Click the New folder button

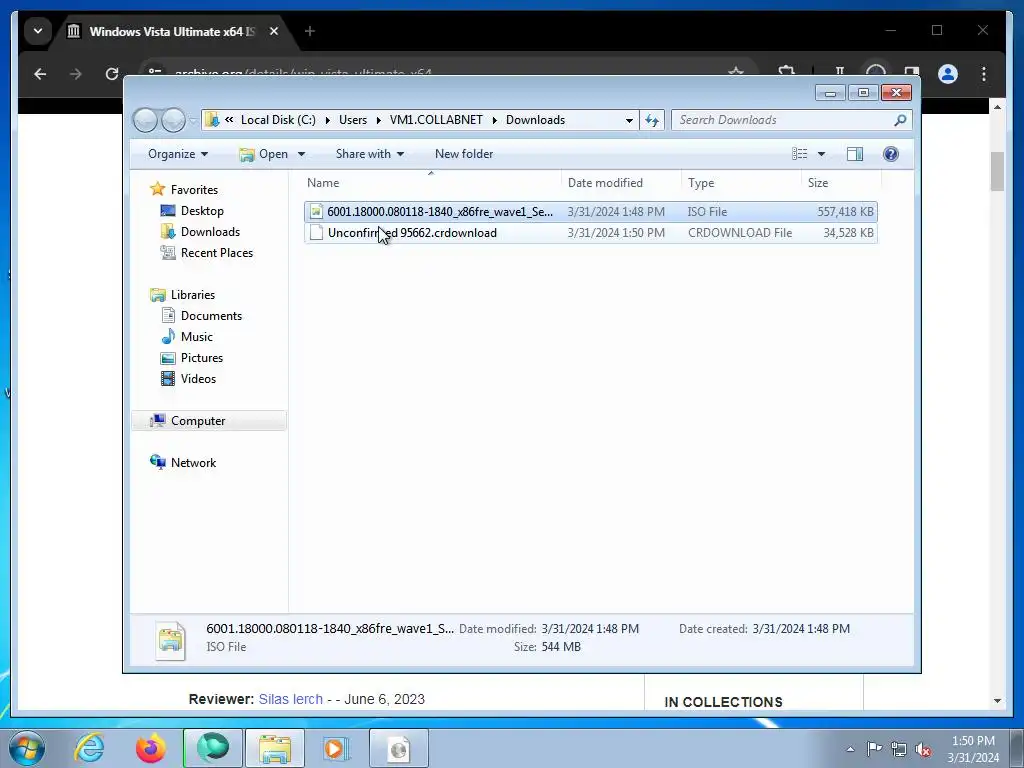pos(464,154)
